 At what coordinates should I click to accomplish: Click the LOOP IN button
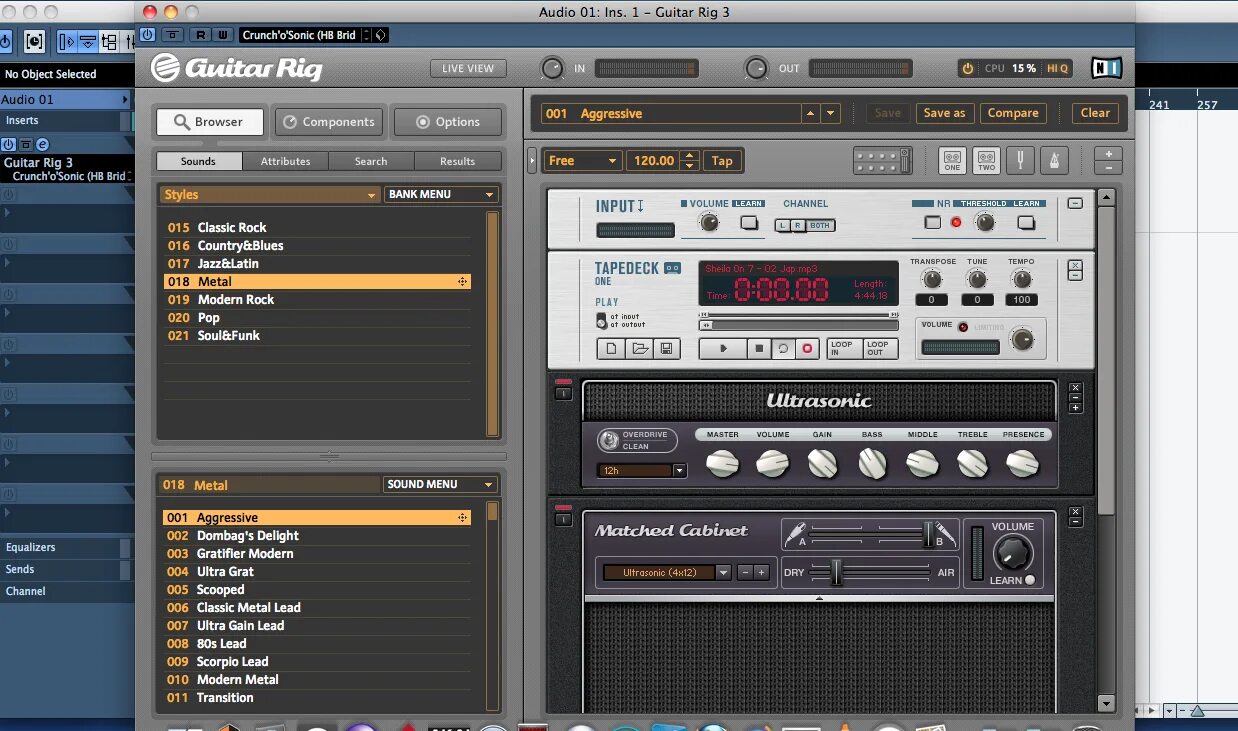842,349
